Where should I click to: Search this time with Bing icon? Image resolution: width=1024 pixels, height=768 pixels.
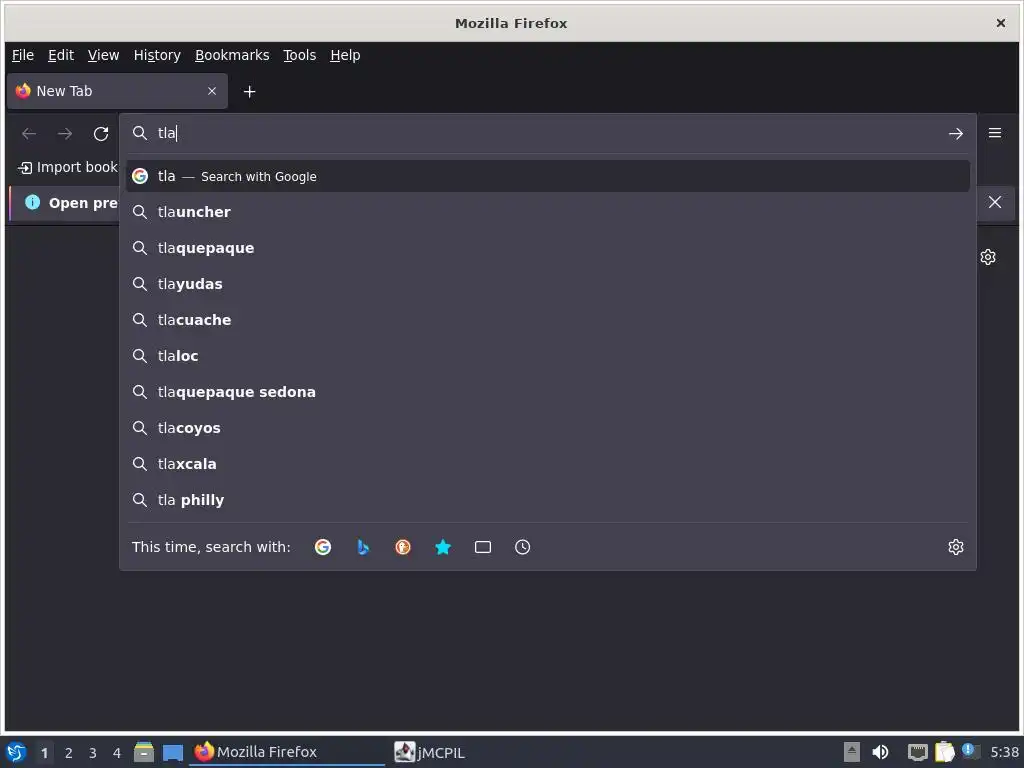tap(363, 547)
